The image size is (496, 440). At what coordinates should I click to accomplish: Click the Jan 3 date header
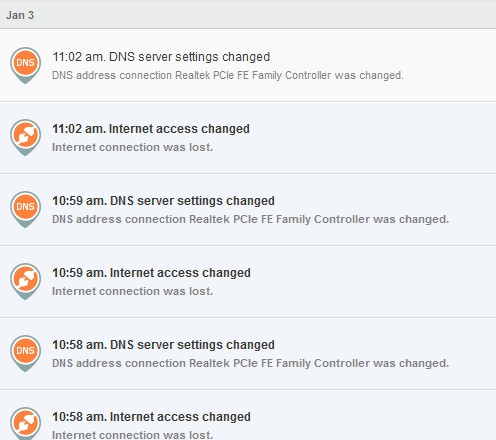click(x=20, y=15)
